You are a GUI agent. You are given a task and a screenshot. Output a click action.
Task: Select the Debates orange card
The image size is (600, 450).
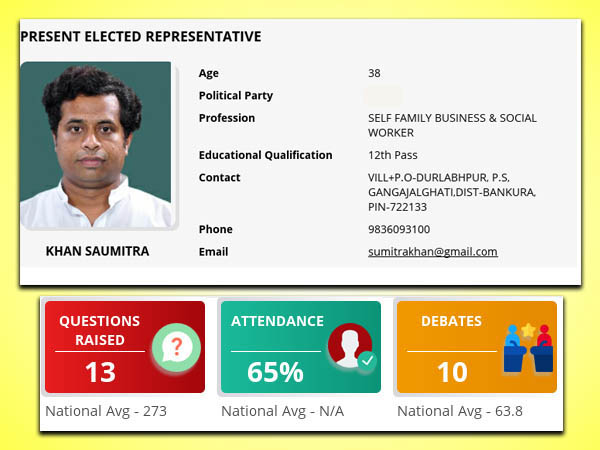pos(477,347)
